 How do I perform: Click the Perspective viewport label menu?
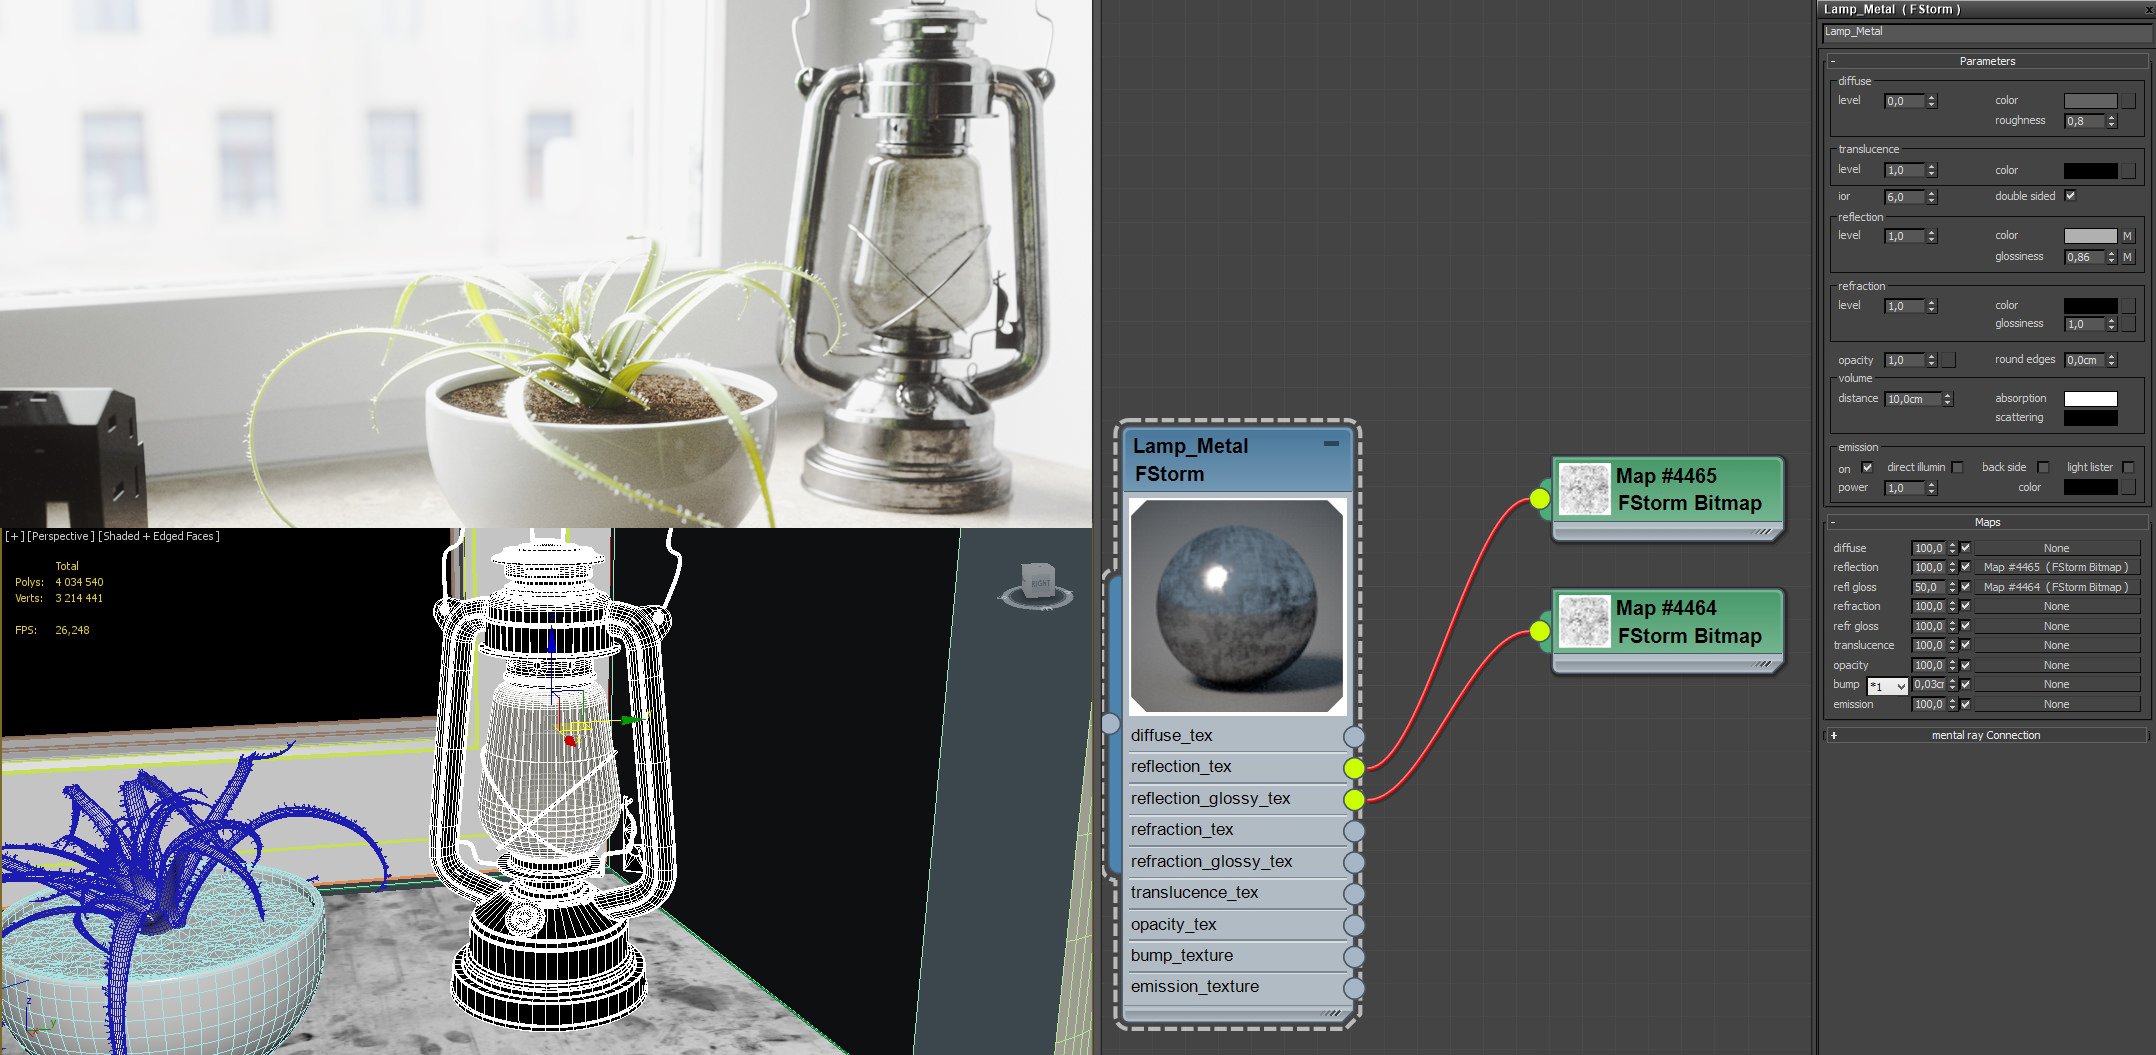pos(60,537)
